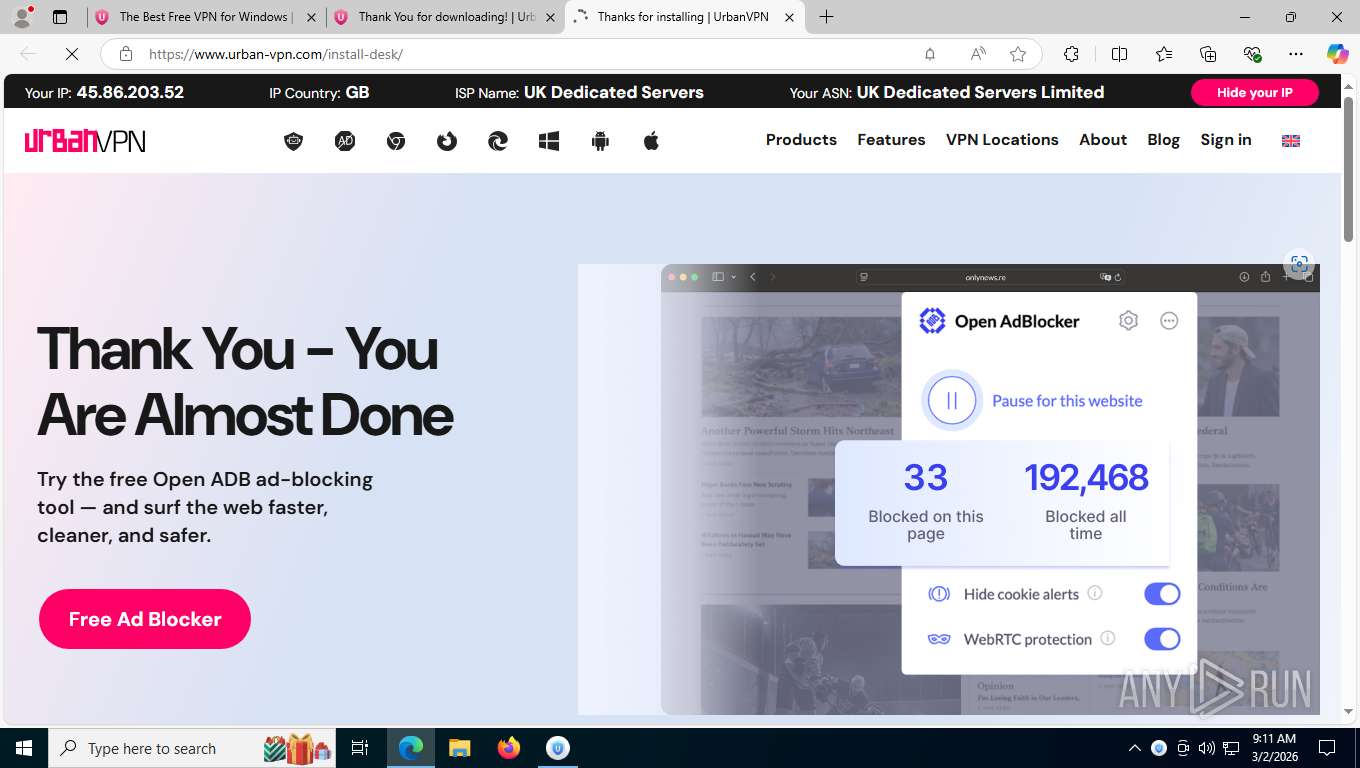Open the volume control in system tray
This screenshot has height=768, width=1360.
1207,748
